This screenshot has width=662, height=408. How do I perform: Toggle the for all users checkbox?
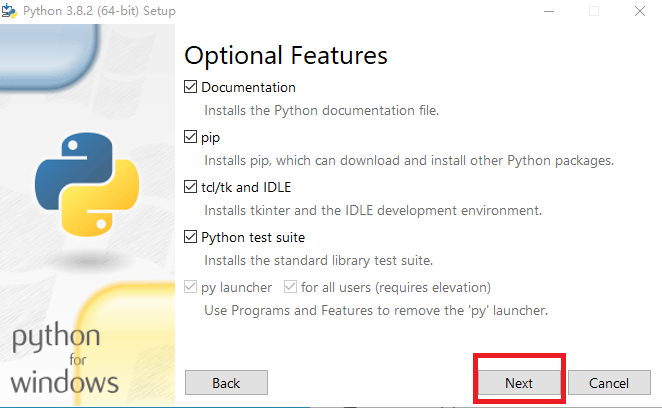pos(290,288)
